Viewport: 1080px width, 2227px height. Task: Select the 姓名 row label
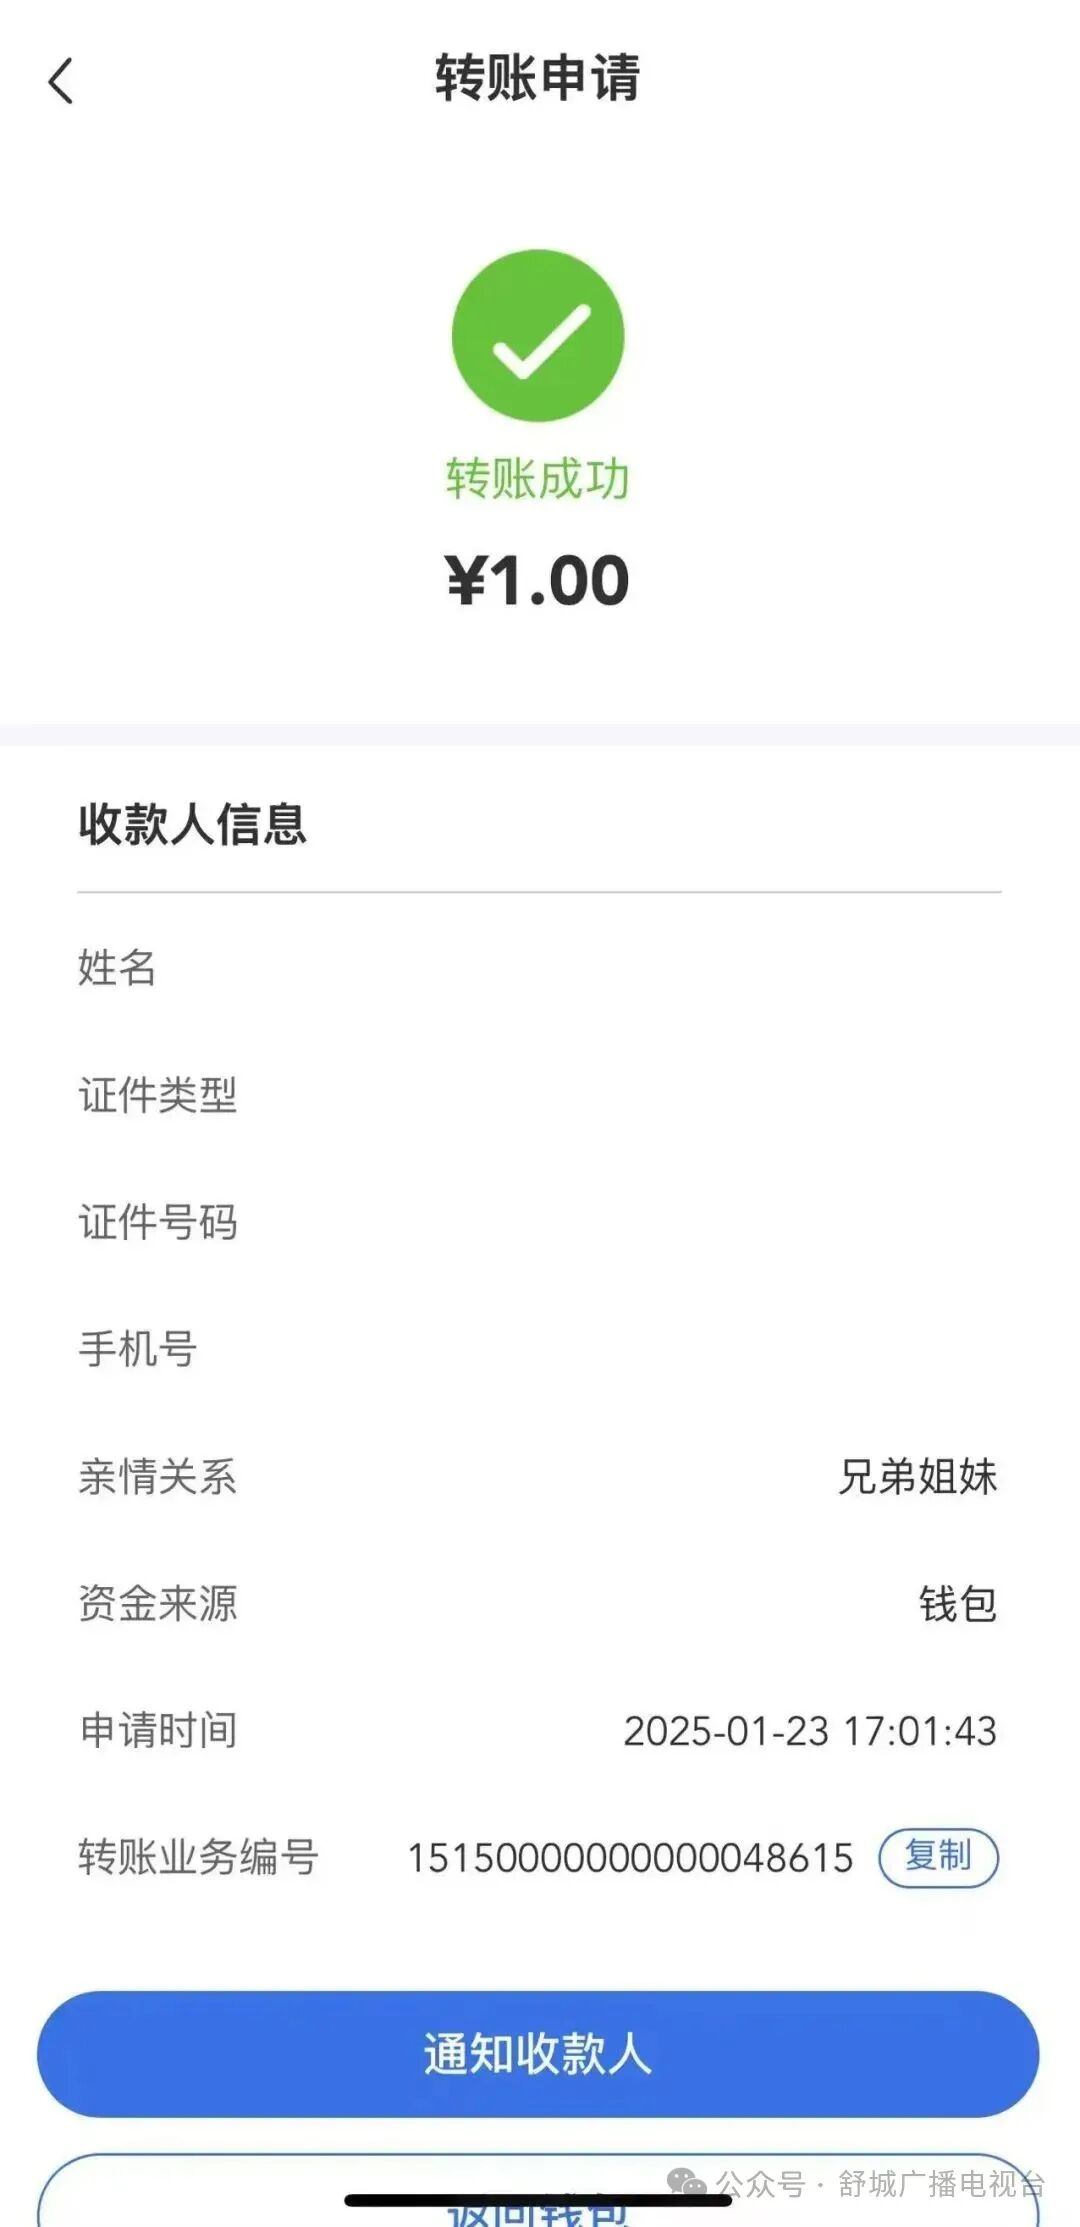(117, 967)
